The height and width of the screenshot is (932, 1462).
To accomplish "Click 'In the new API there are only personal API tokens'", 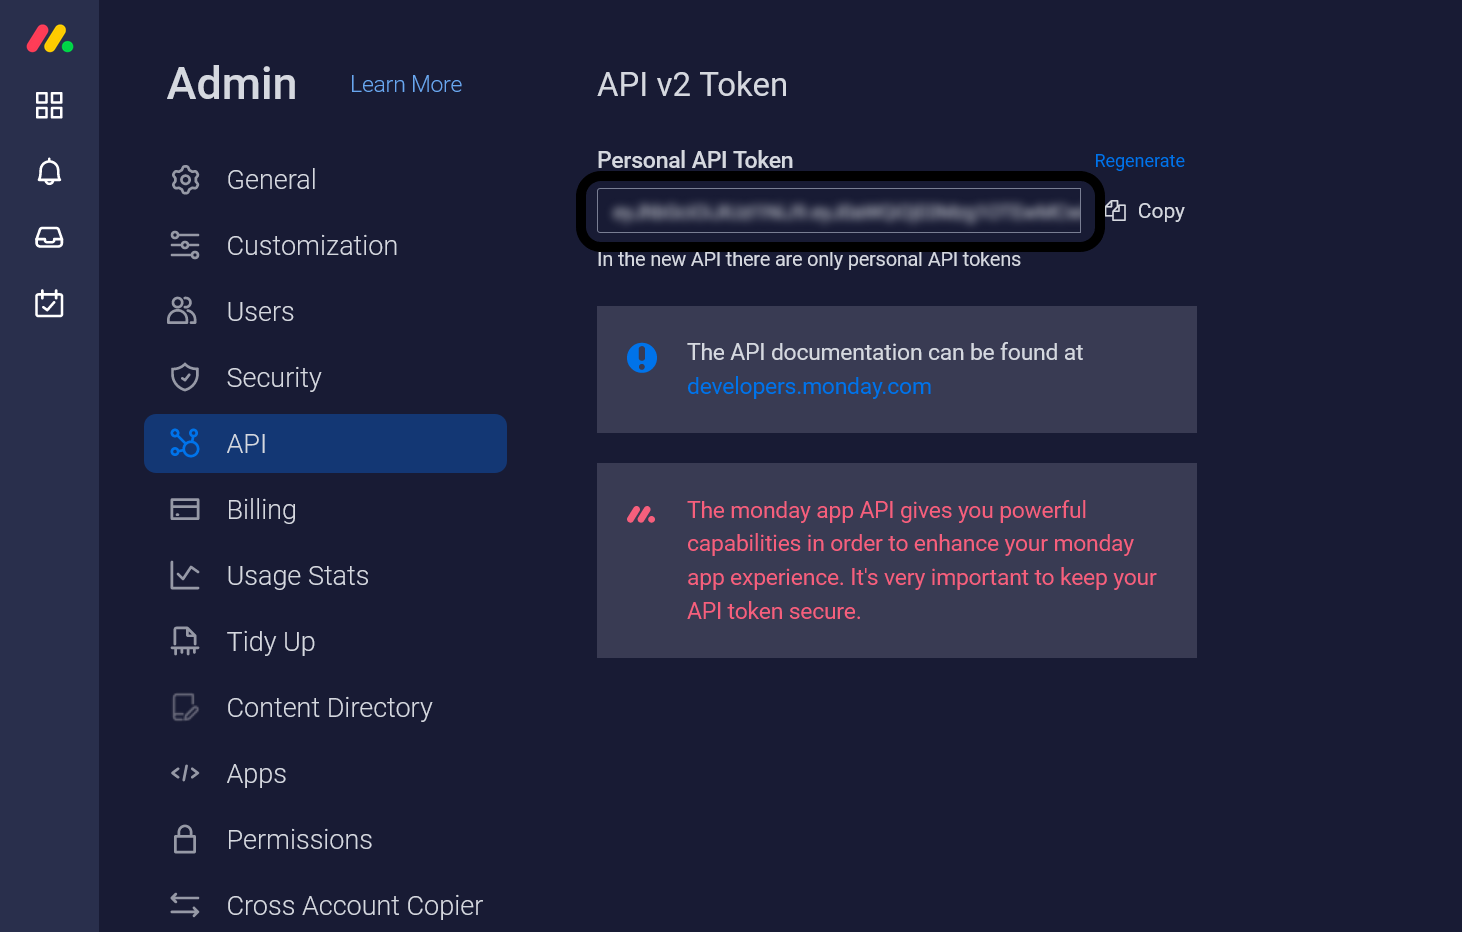I will tap(809, 259).
